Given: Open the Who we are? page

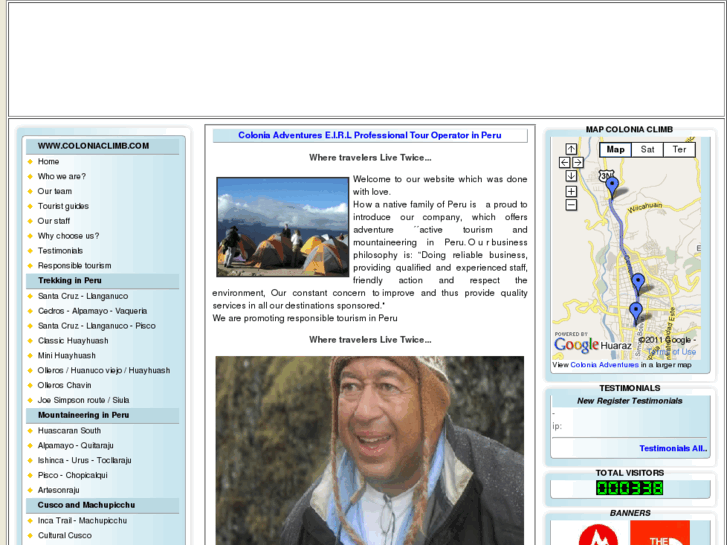Looking at the screenshot, I should pyautogui.click(x=62, y=176).
